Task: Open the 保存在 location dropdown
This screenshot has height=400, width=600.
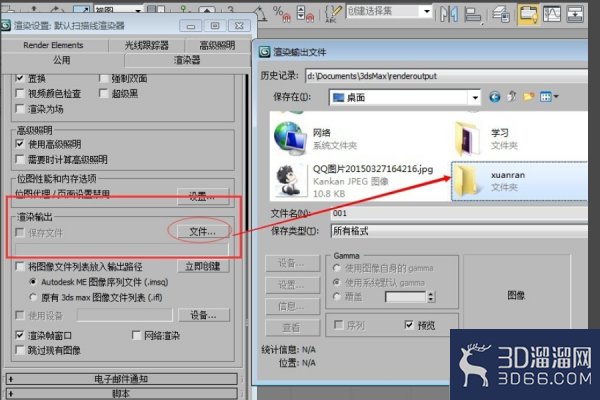Action: pyautogui.click(x=475, y=98)
